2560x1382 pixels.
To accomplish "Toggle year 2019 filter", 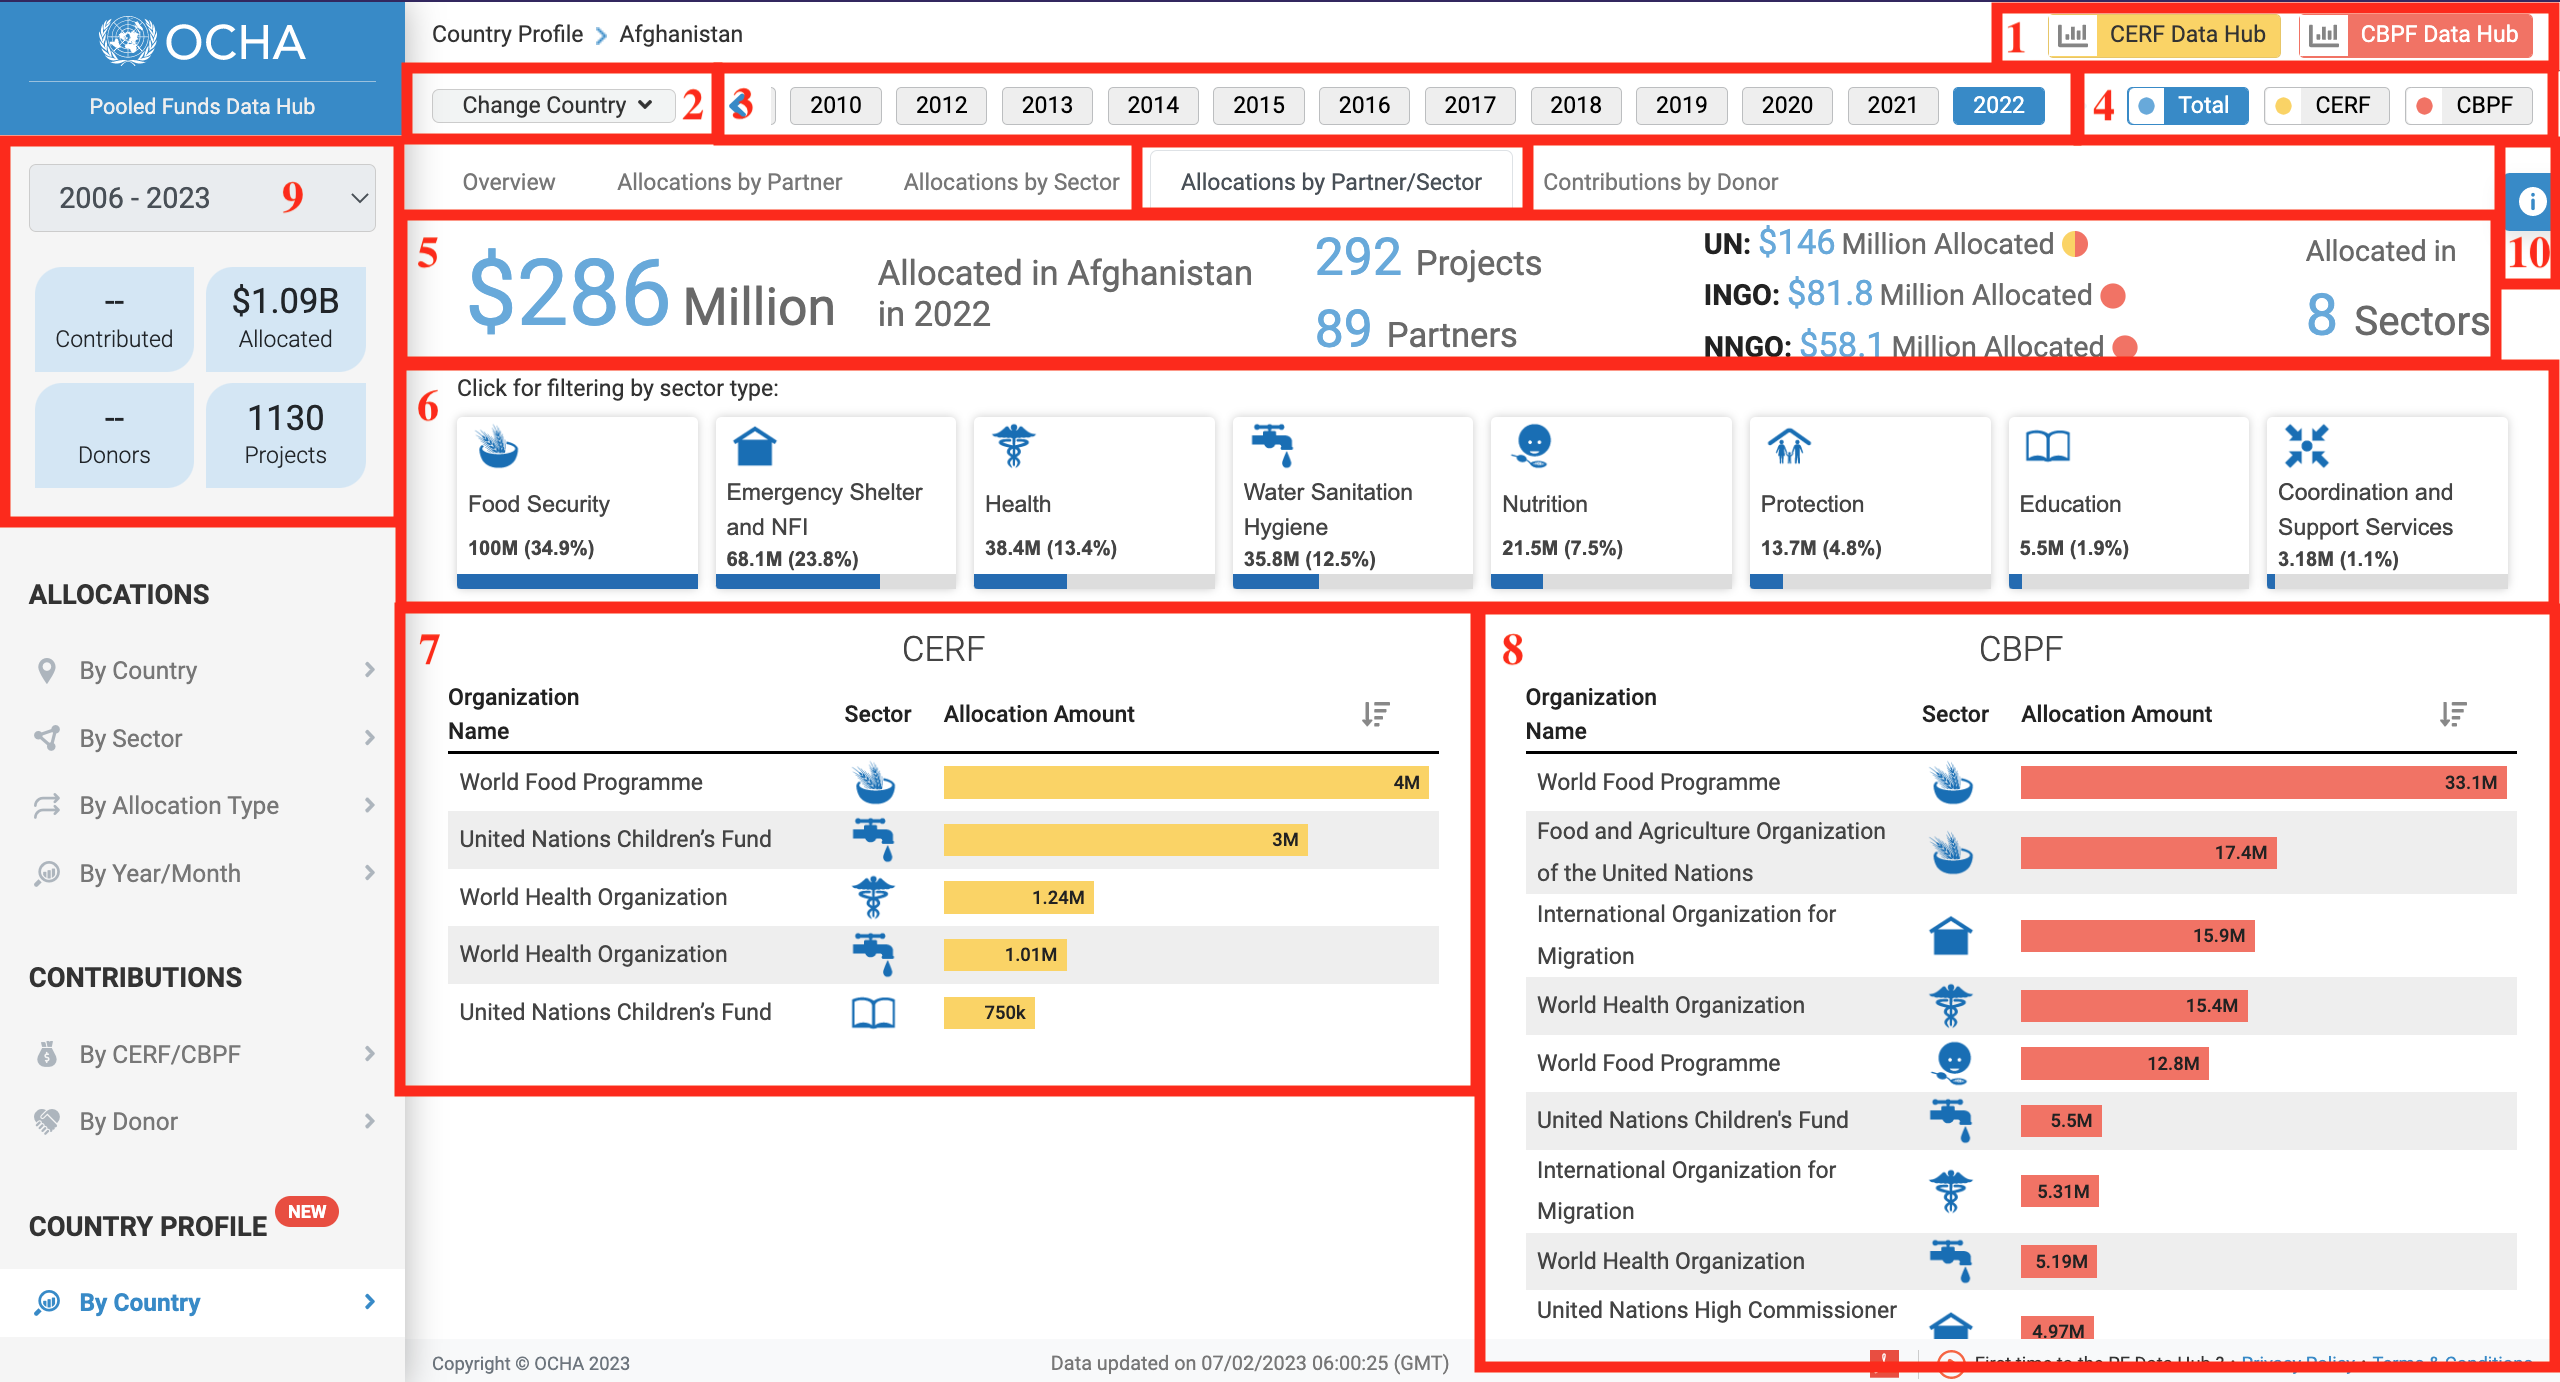I will (1681, 105).
